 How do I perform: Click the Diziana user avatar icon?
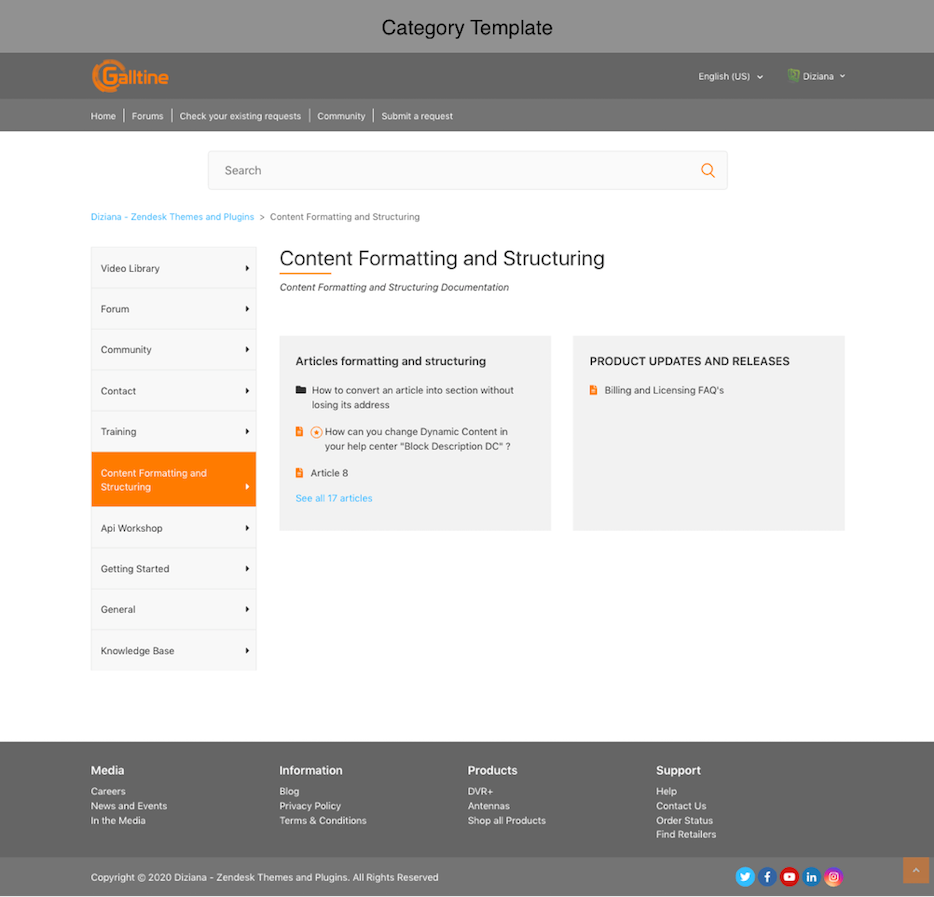tap(793, 76)
